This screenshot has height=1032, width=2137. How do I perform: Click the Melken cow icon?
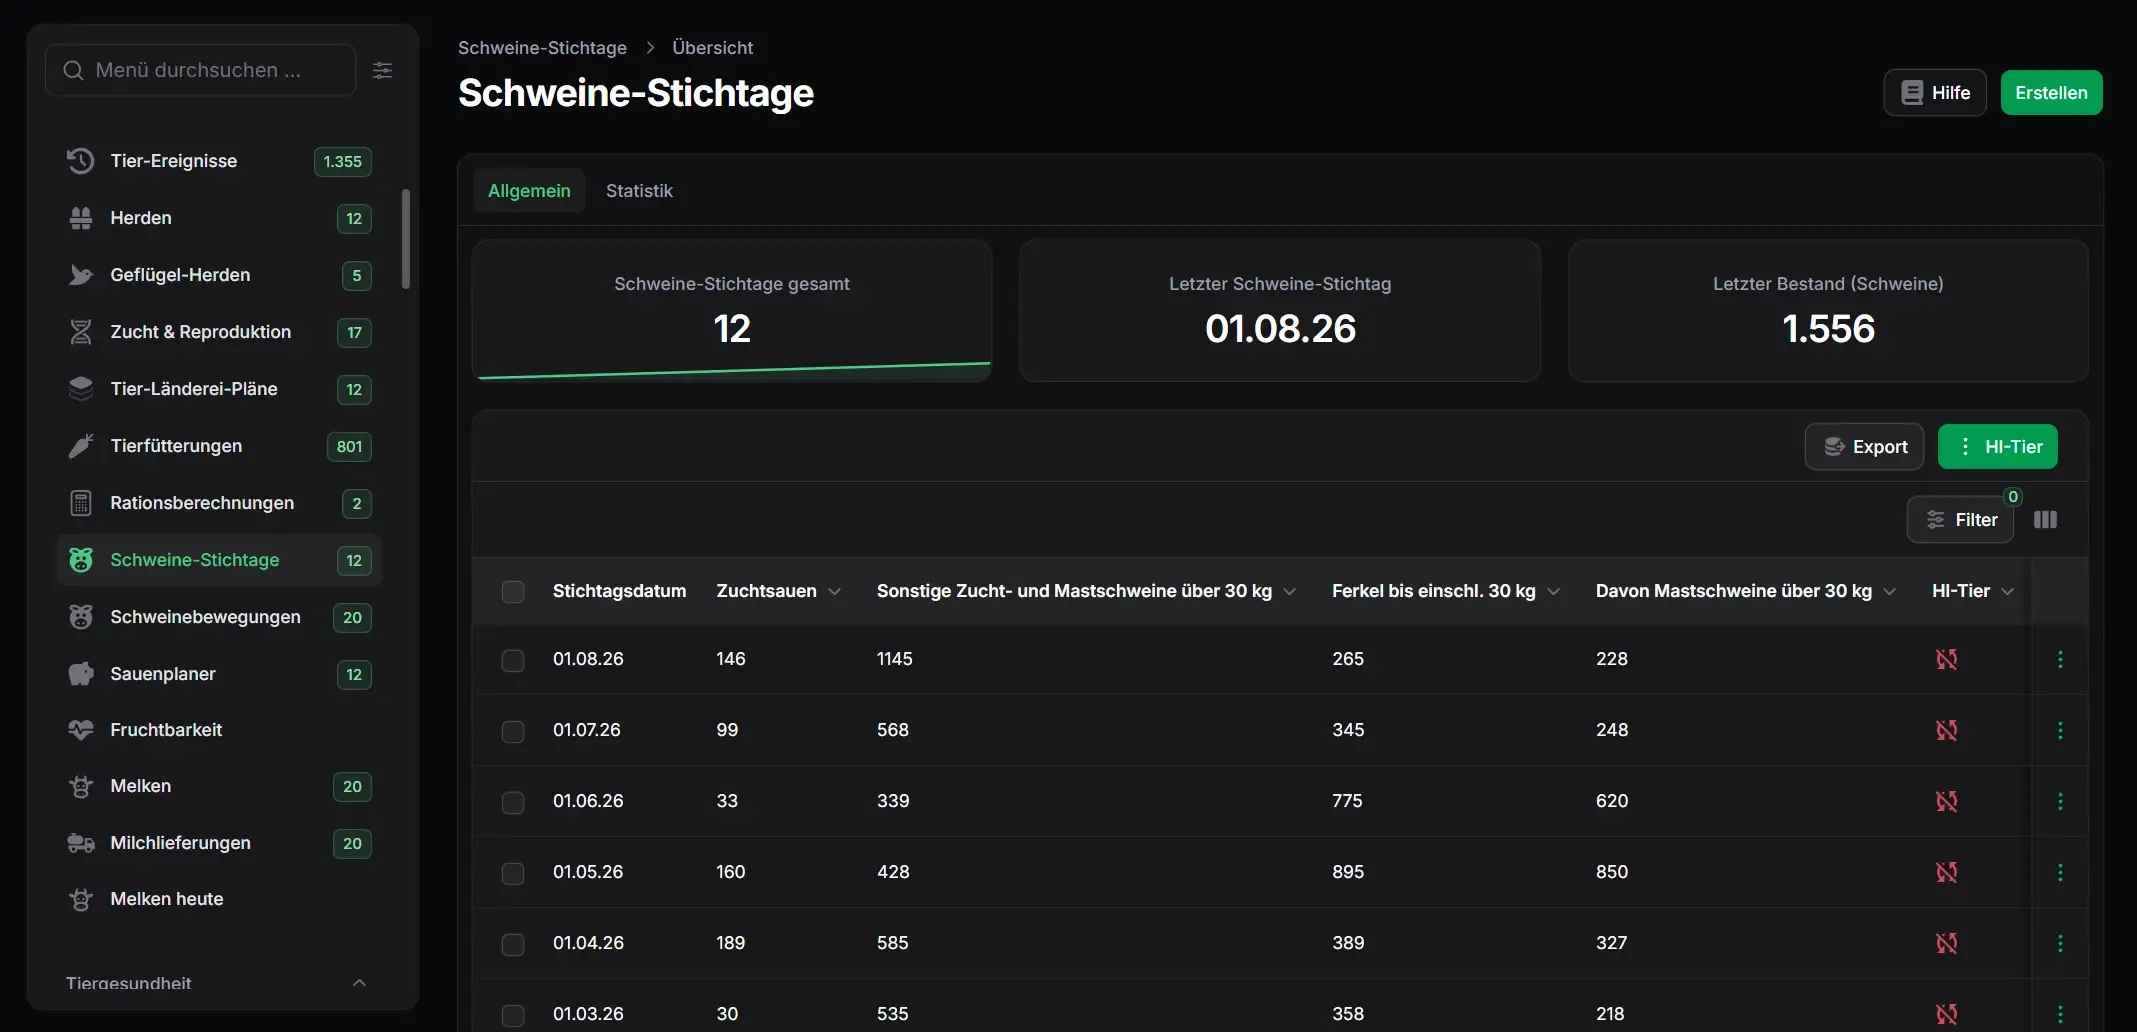(x=80, y=787)
